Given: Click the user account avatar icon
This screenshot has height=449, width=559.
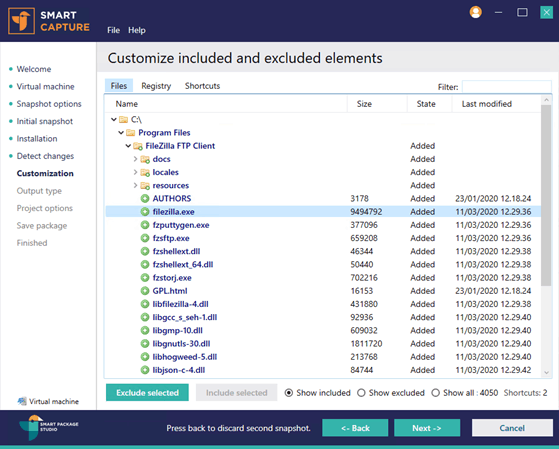Looking at the screenshot, I should 475,12.
